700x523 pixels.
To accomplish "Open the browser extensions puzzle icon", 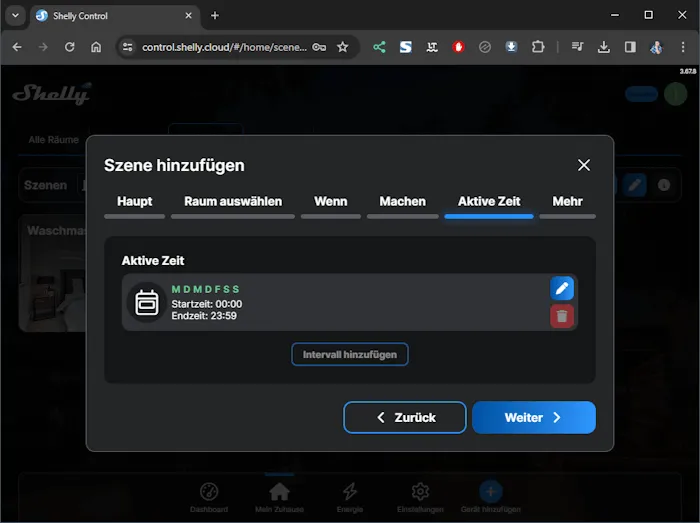I will [x=538, y=47].
